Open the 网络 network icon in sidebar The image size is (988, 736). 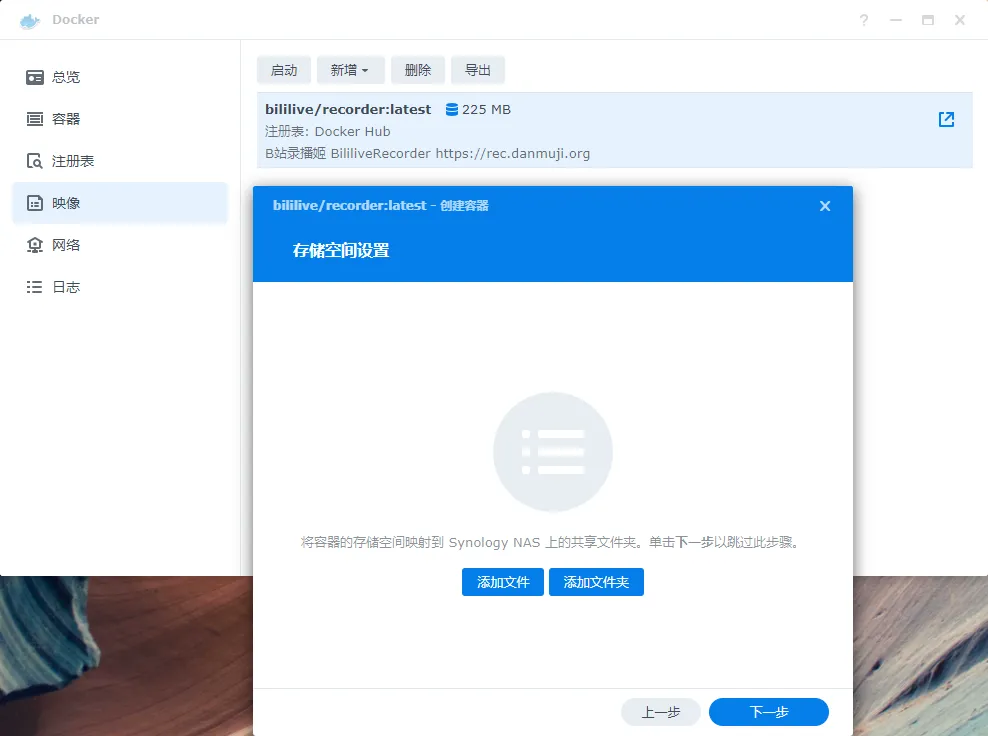click(35, 245)
